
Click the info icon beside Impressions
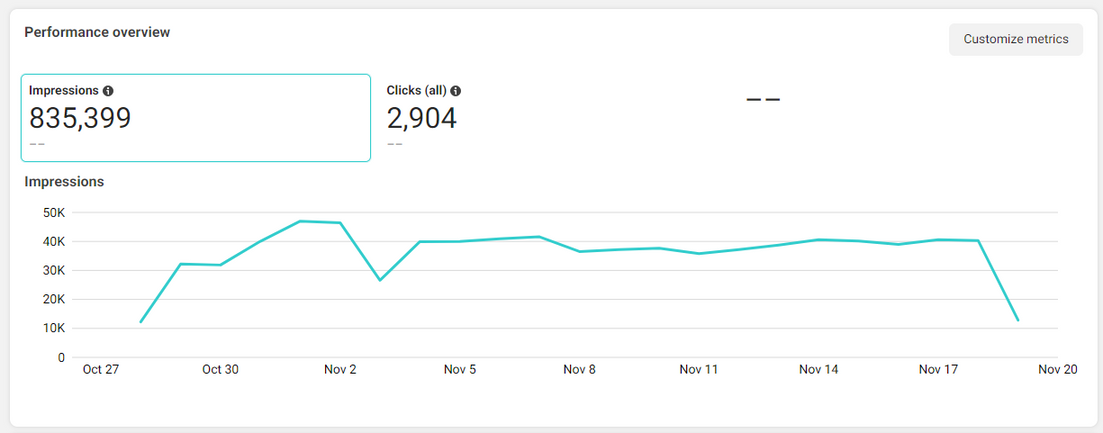tap(108, 91)
